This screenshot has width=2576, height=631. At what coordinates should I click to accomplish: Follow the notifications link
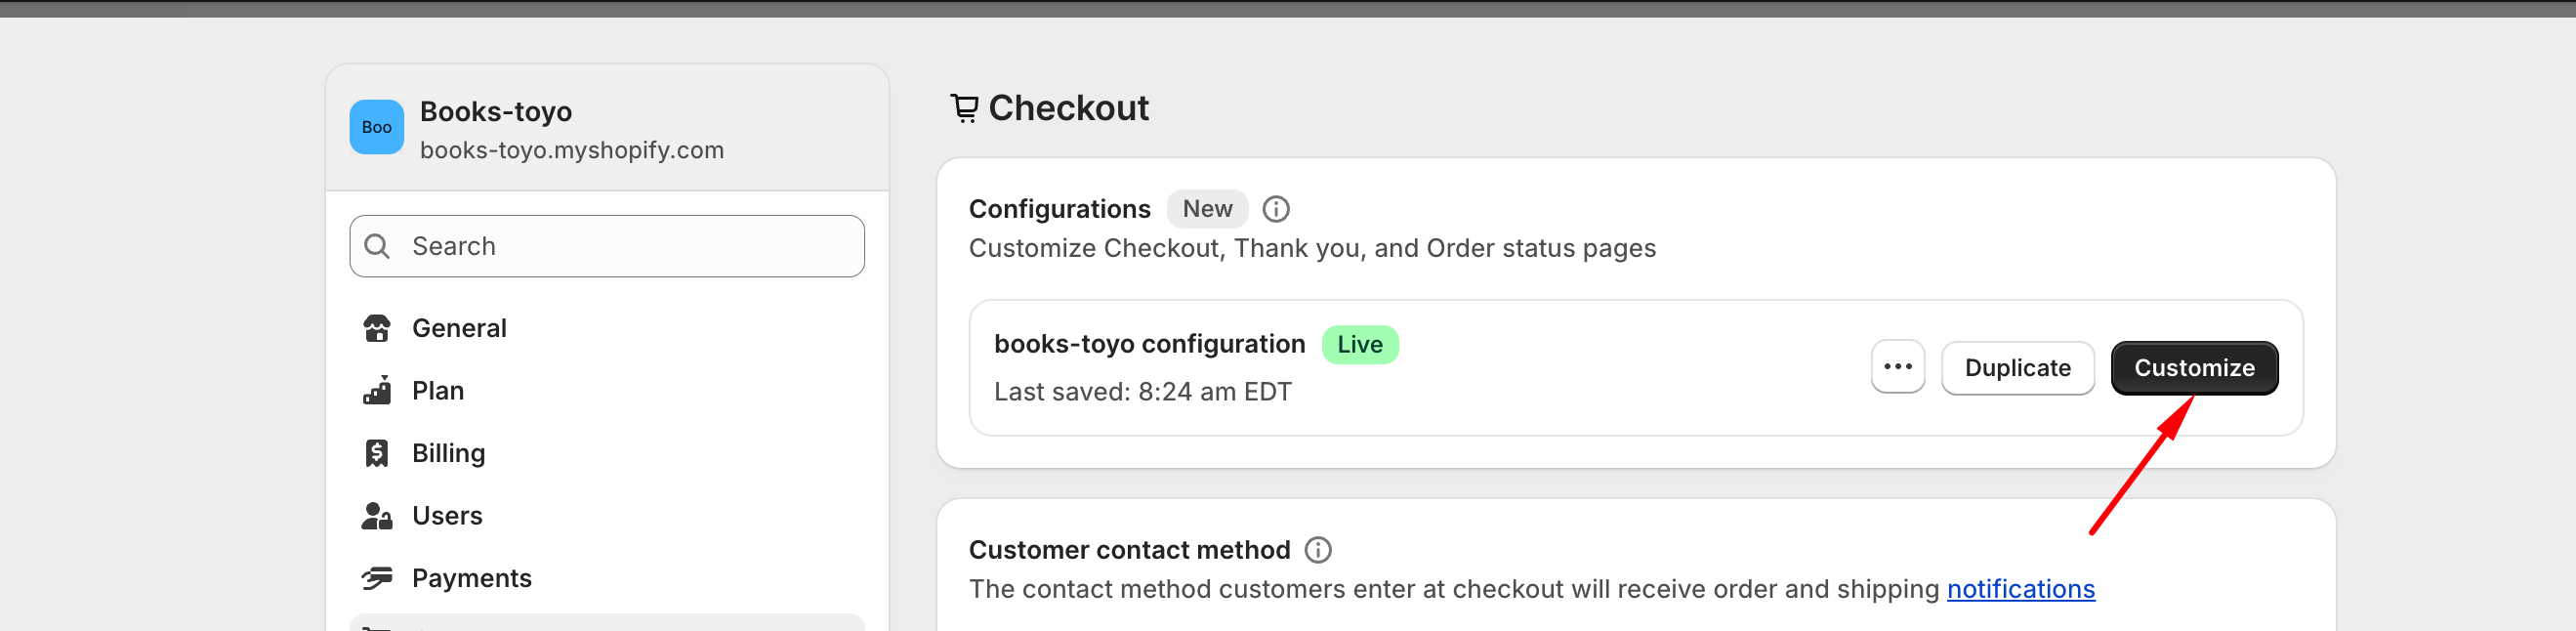[x=2020, y=589]
